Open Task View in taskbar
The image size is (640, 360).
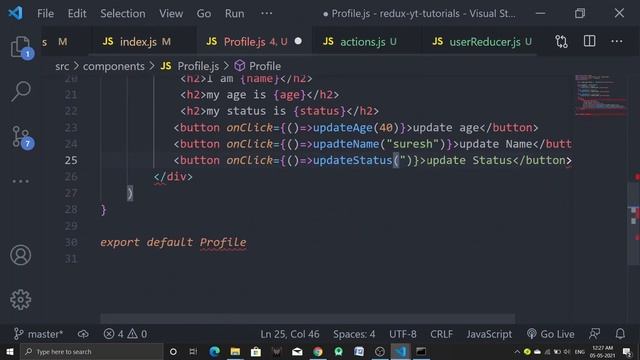[x=193, y=351]
